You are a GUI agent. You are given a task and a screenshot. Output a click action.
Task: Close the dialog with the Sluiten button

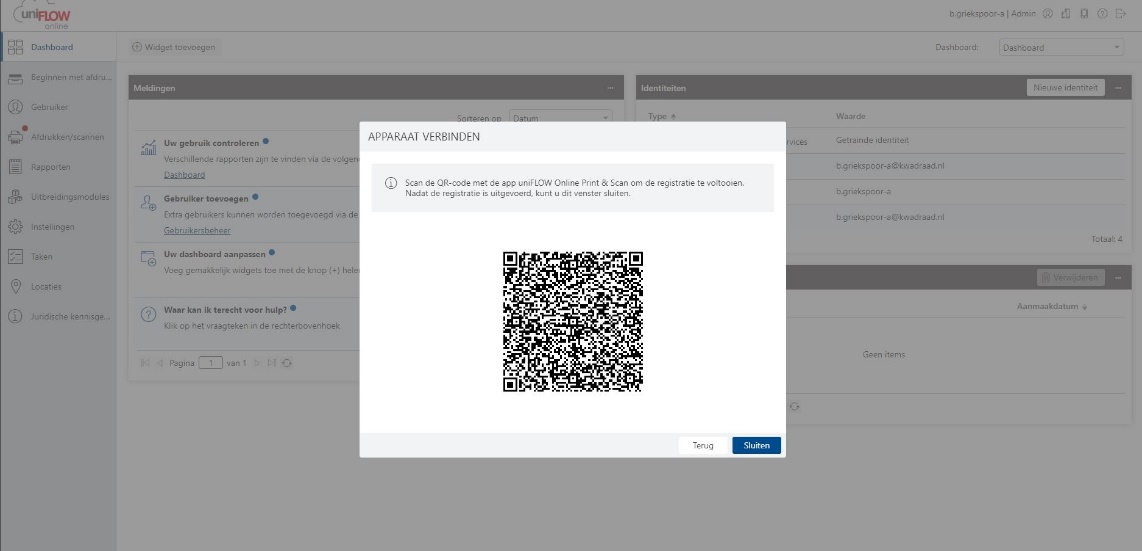(x=756, y=445)
